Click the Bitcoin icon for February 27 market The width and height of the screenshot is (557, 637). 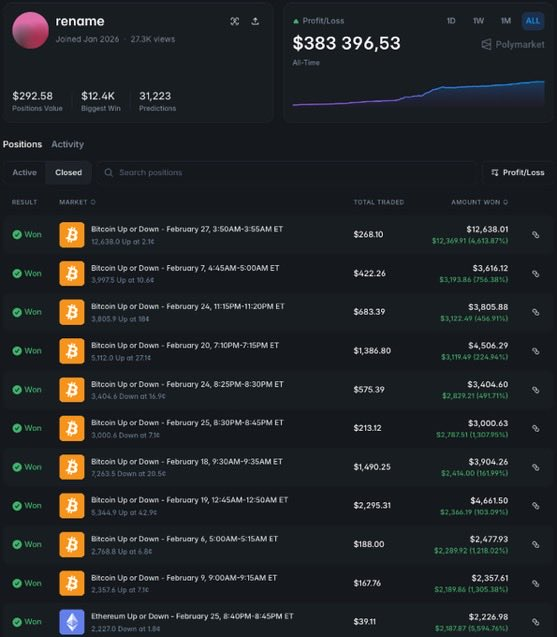point(72,235)
